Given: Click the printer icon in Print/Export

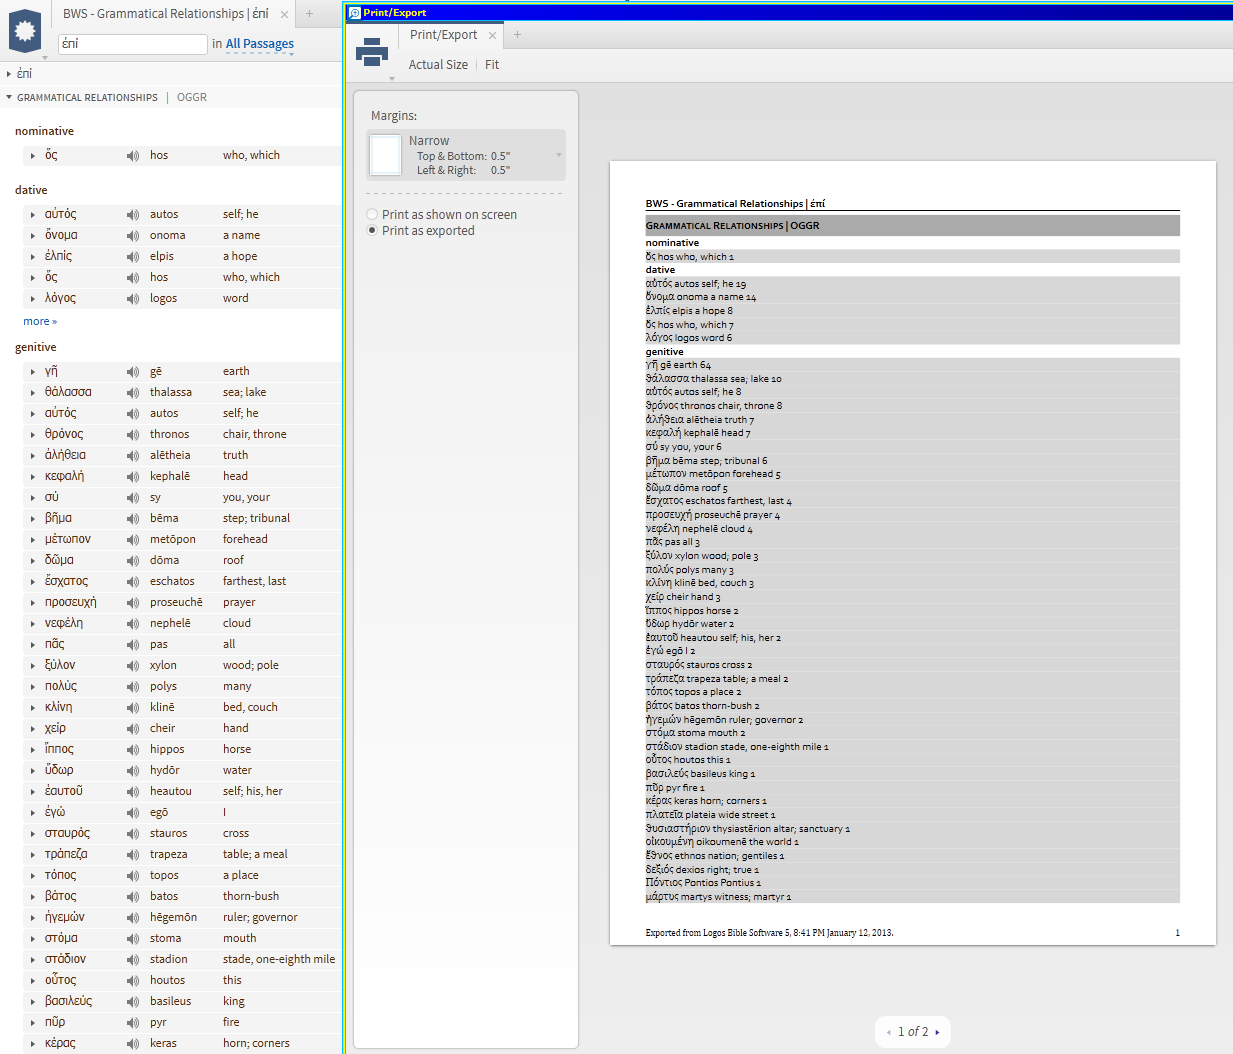Looking at the screenshot, I should [x=372, y=52].
